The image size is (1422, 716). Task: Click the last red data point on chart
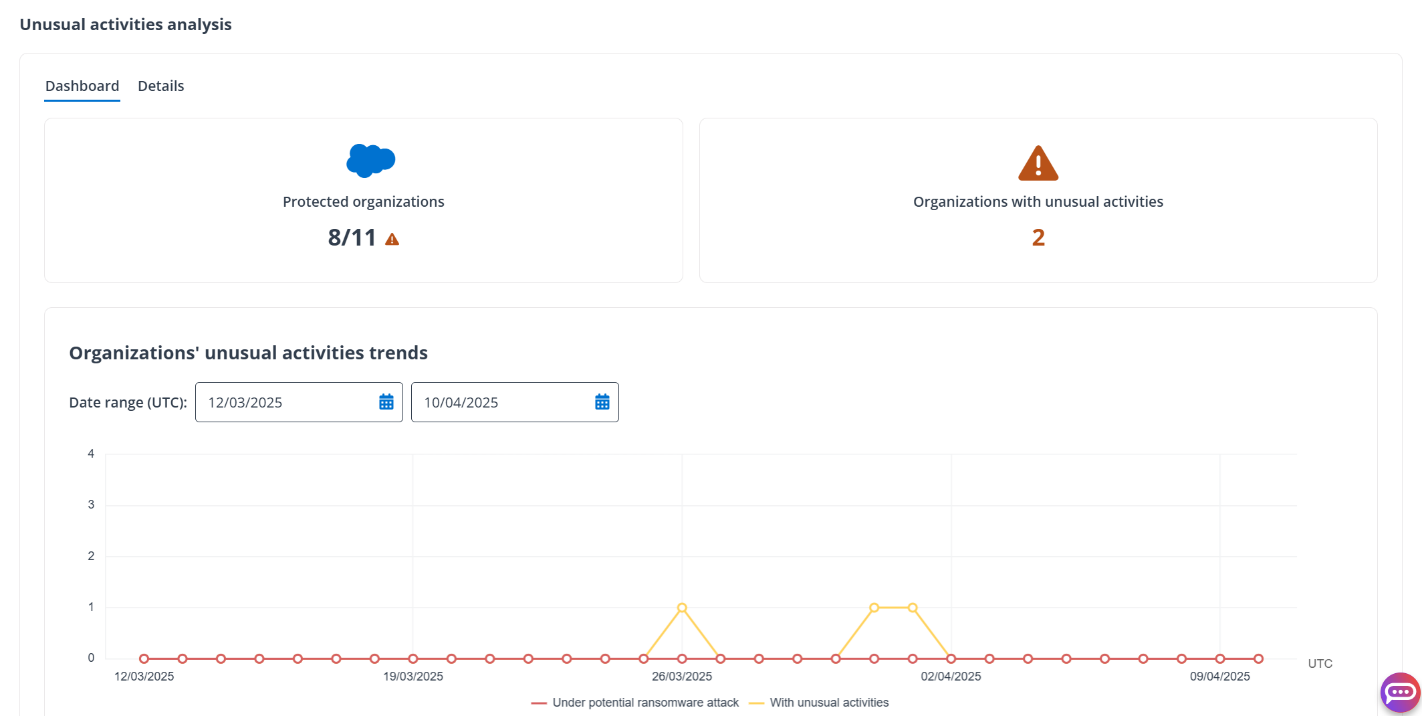(1258, 659)
